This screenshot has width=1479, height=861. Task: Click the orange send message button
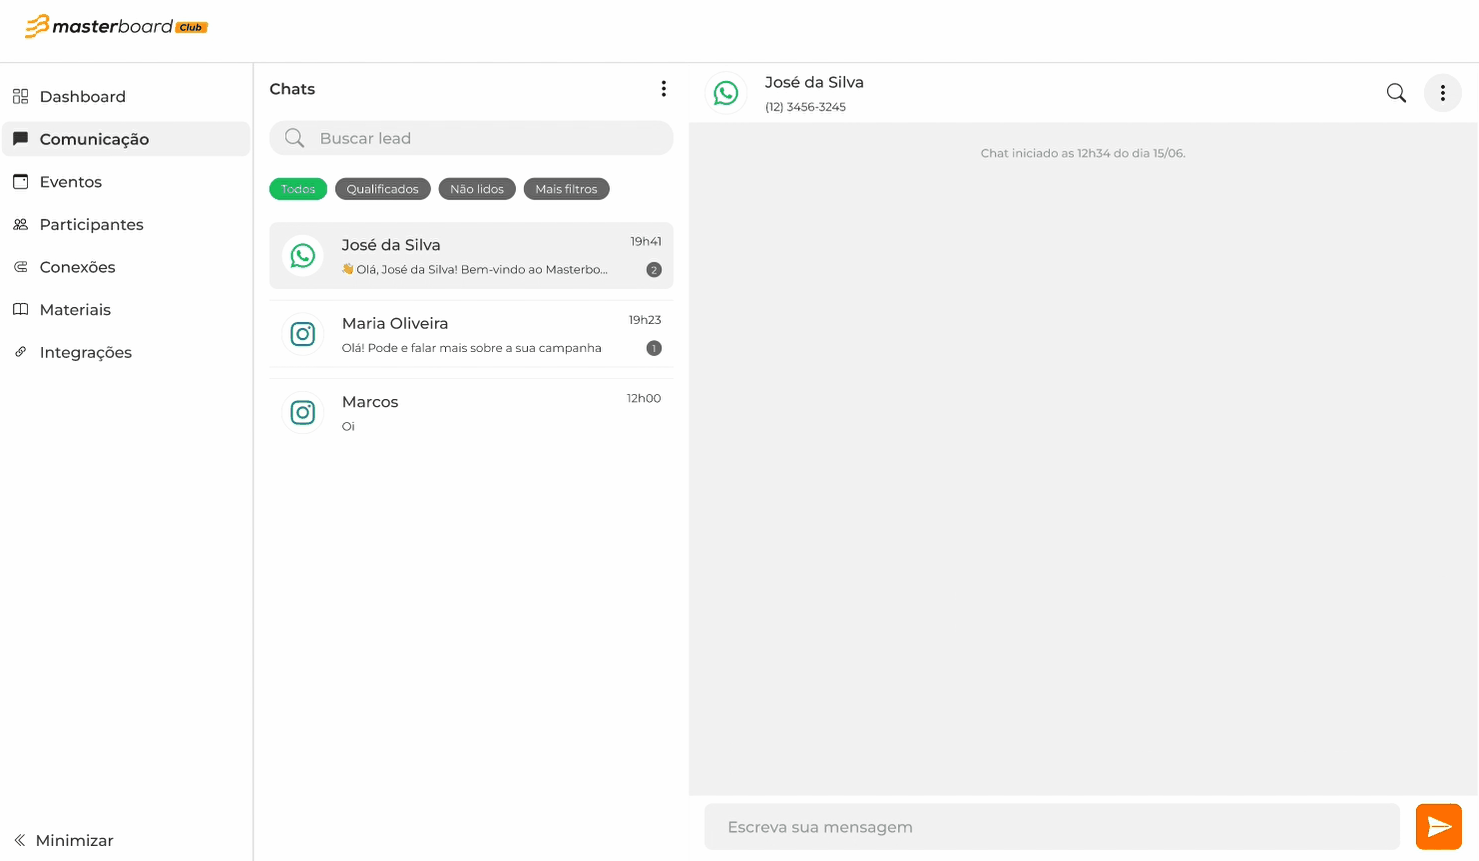(1438, 826)
